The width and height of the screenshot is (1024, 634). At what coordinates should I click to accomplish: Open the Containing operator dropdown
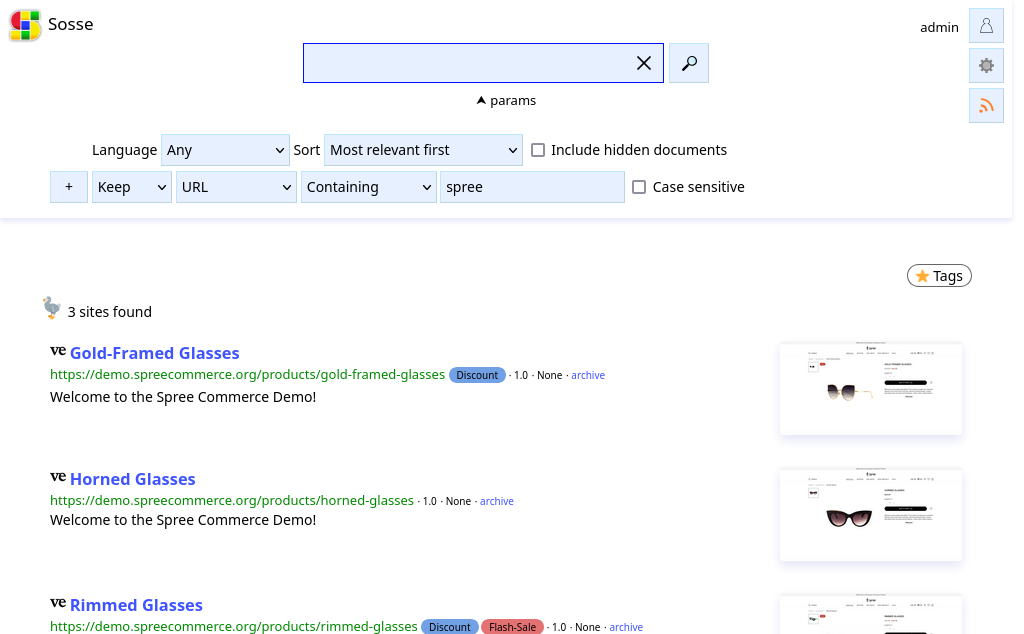click(x=368, y=187)
